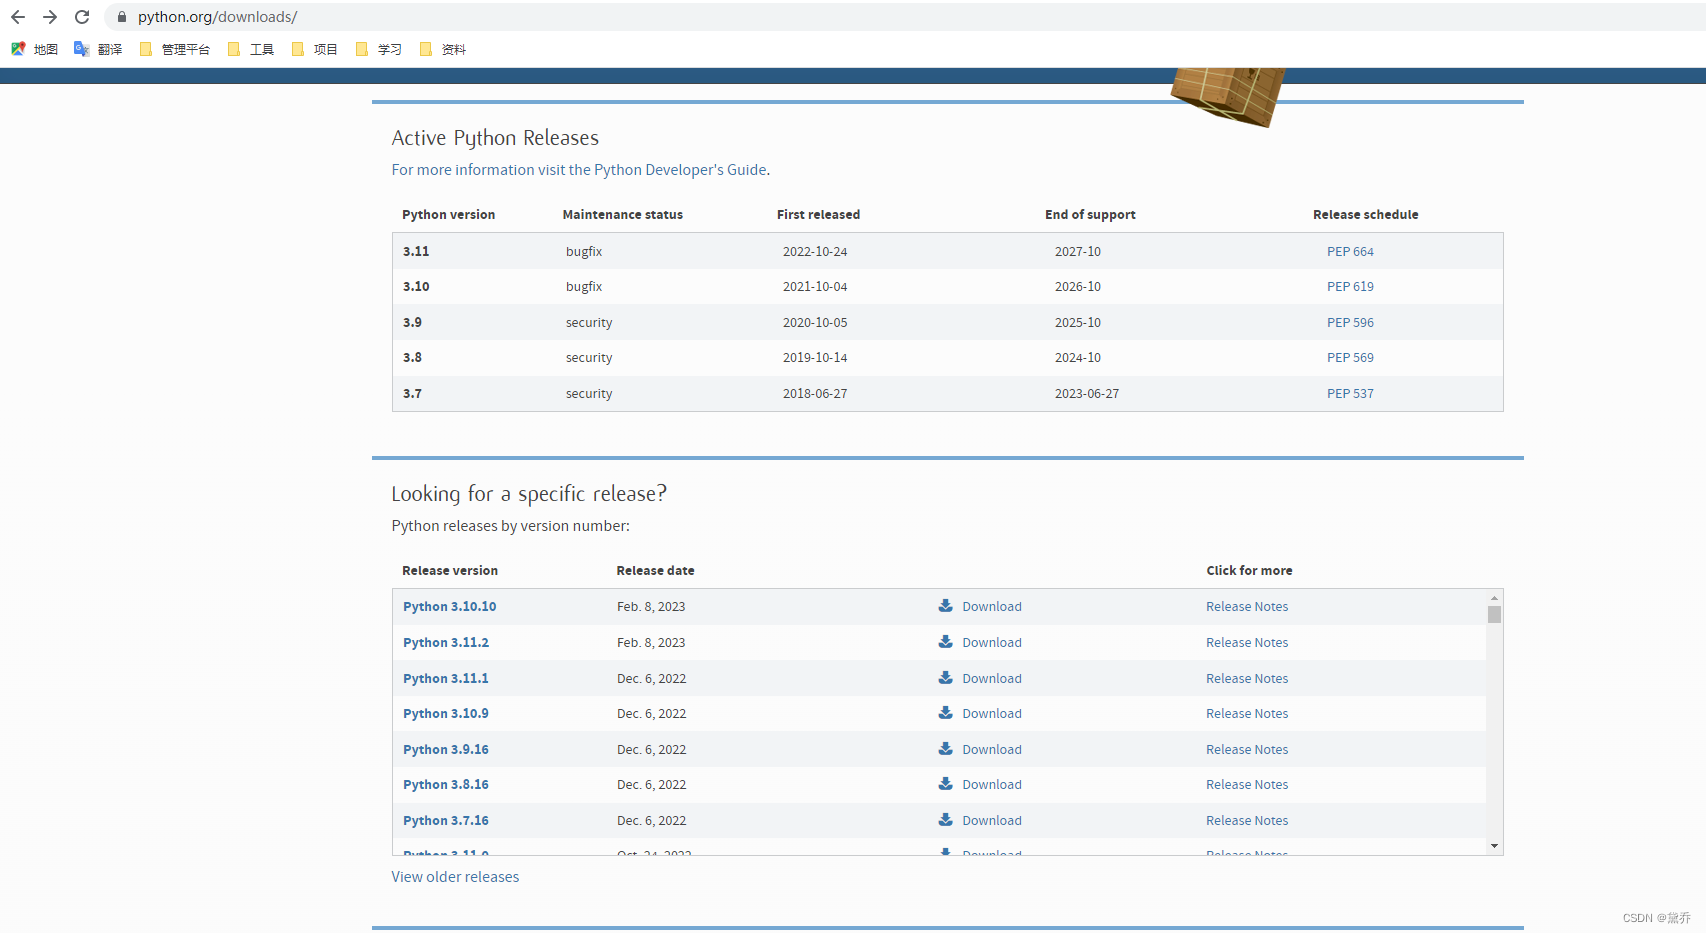
Task: Open PEP 596 release schedule
Action: tap(1350, 323)
